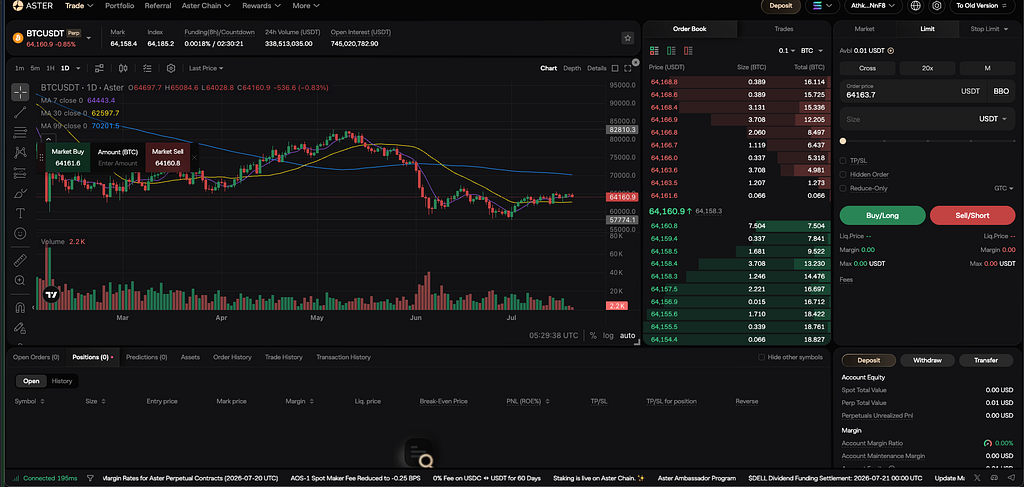Click the TradingView logo on chart

tap(52, 294)
